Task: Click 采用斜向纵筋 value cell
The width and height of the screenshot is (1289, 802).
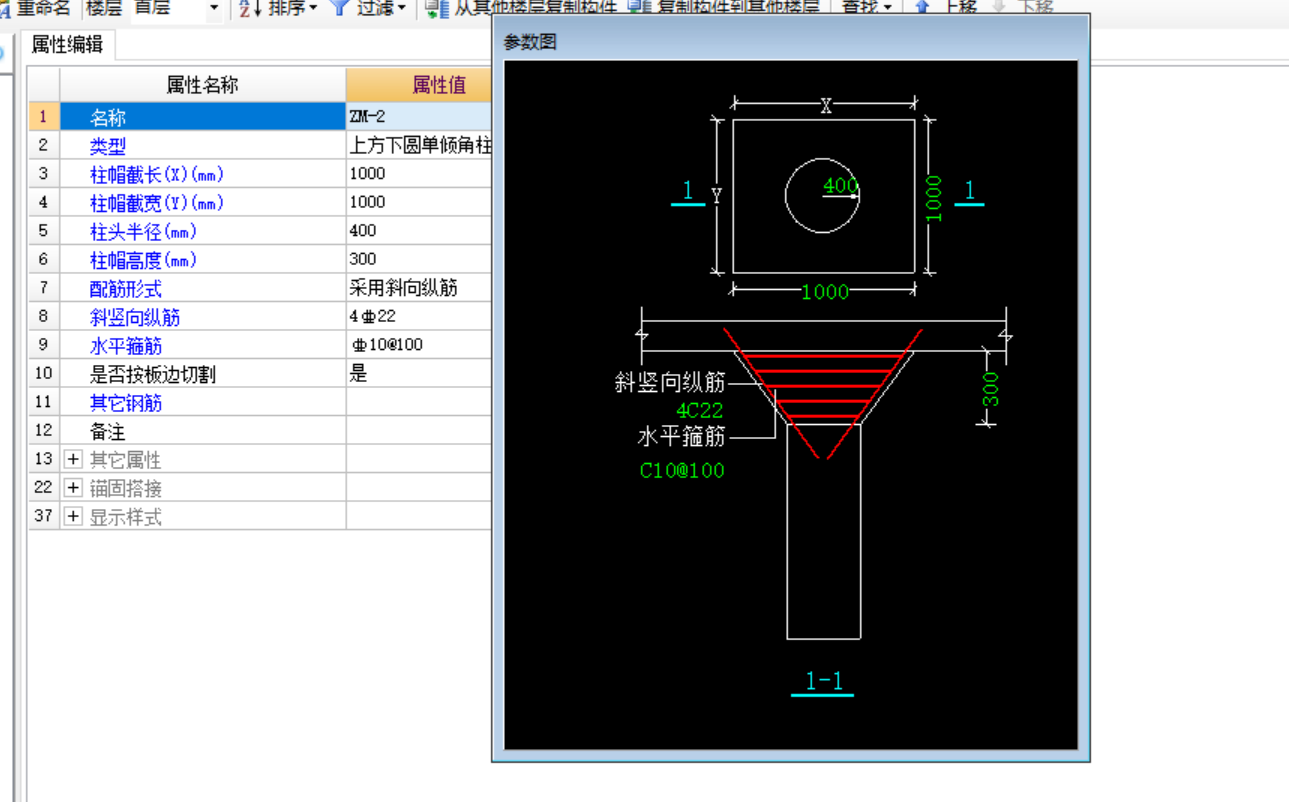Action: coord(420,289)
